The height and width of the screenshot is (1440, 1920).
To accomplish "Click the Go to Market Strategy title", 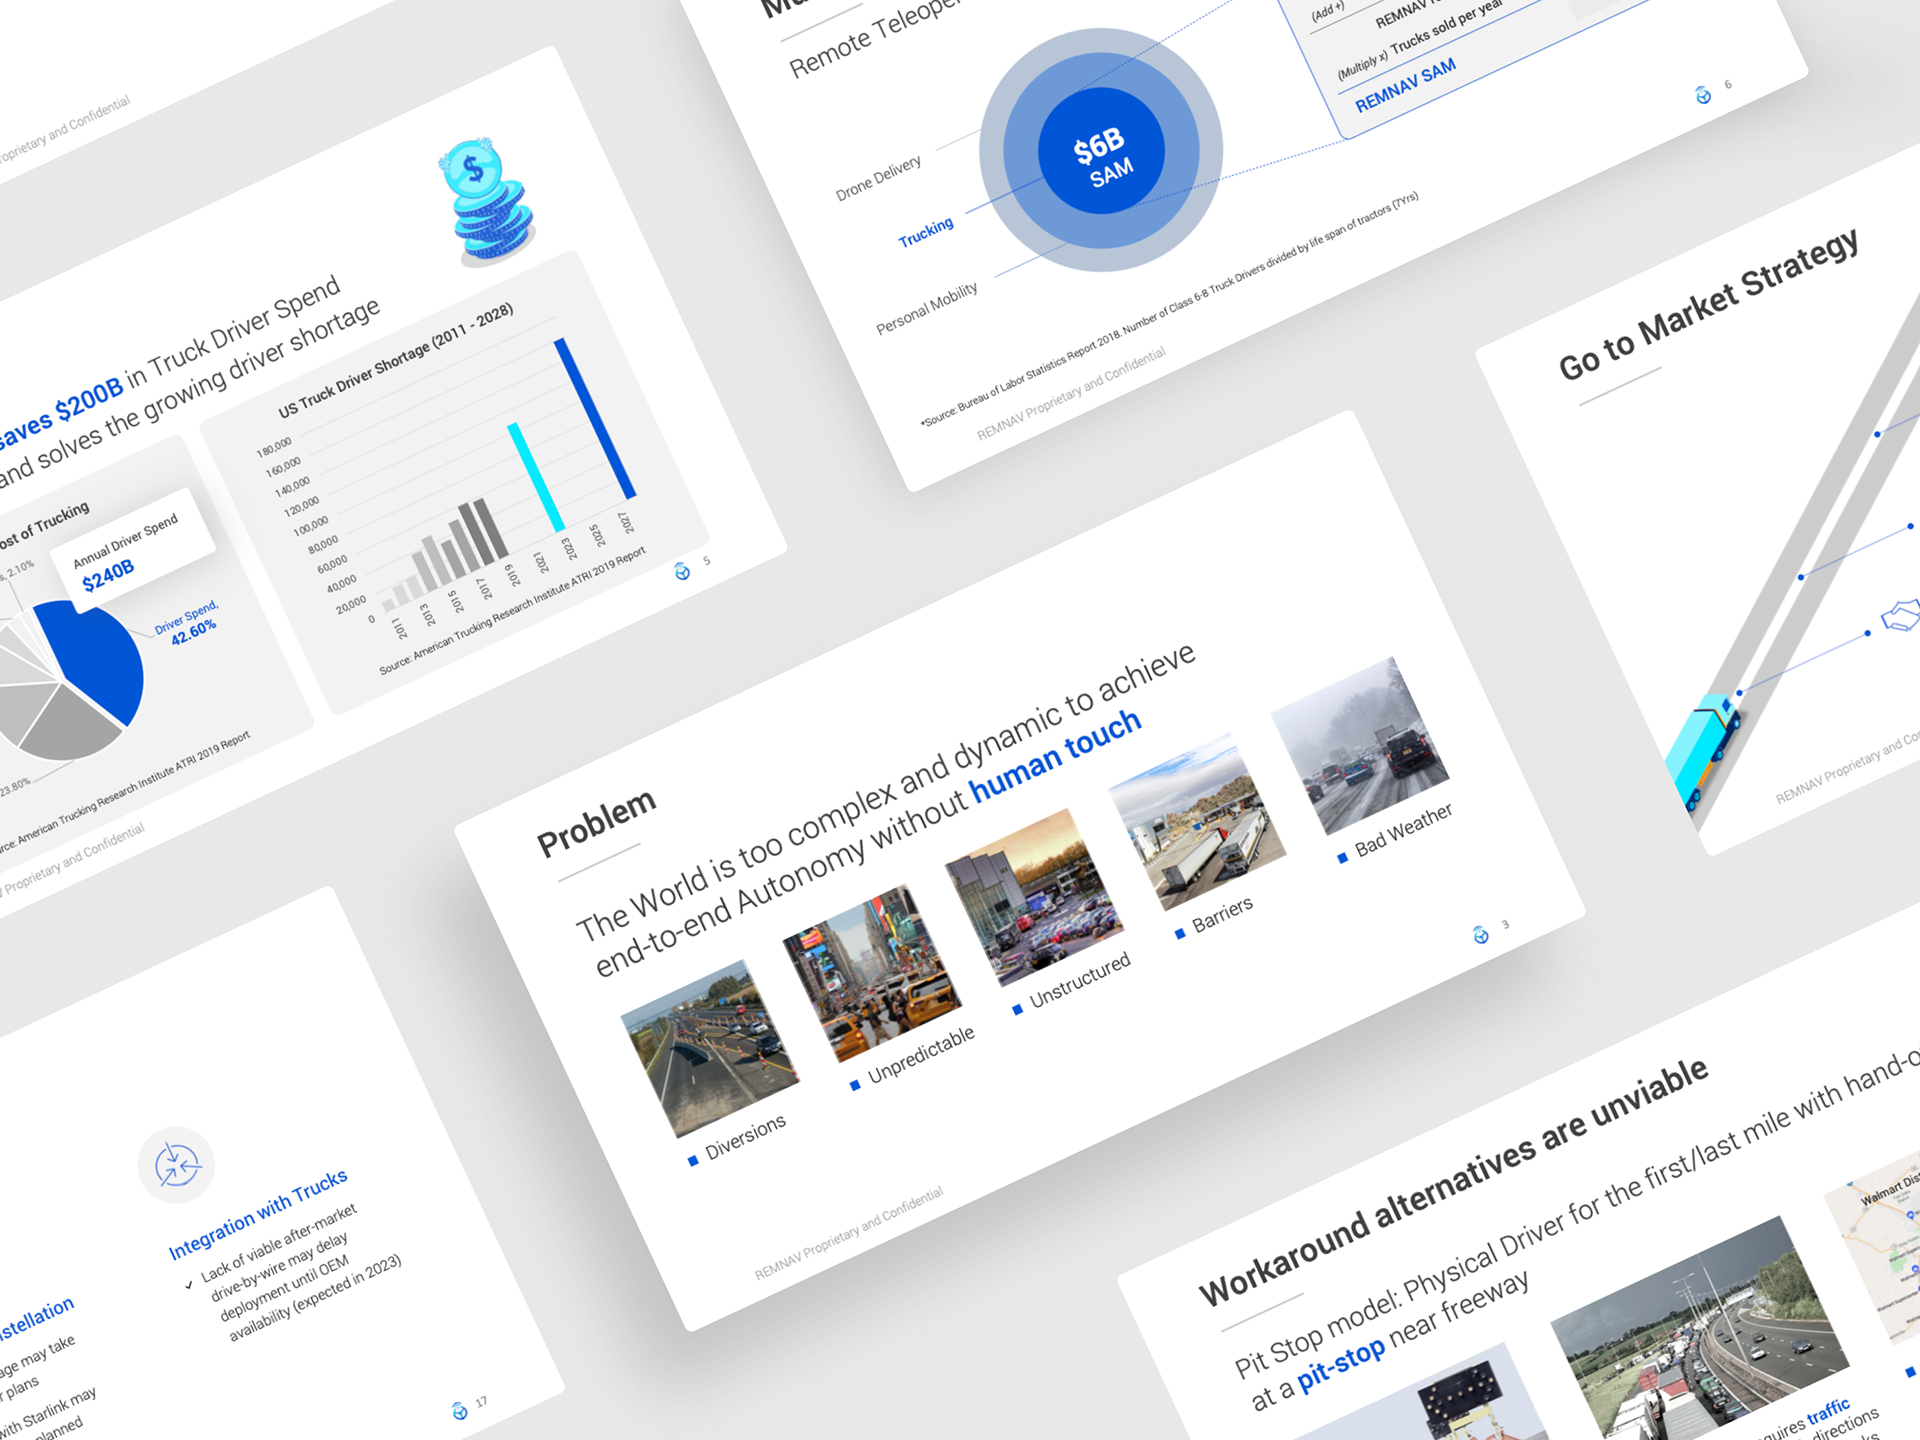I will [1708, 304].
